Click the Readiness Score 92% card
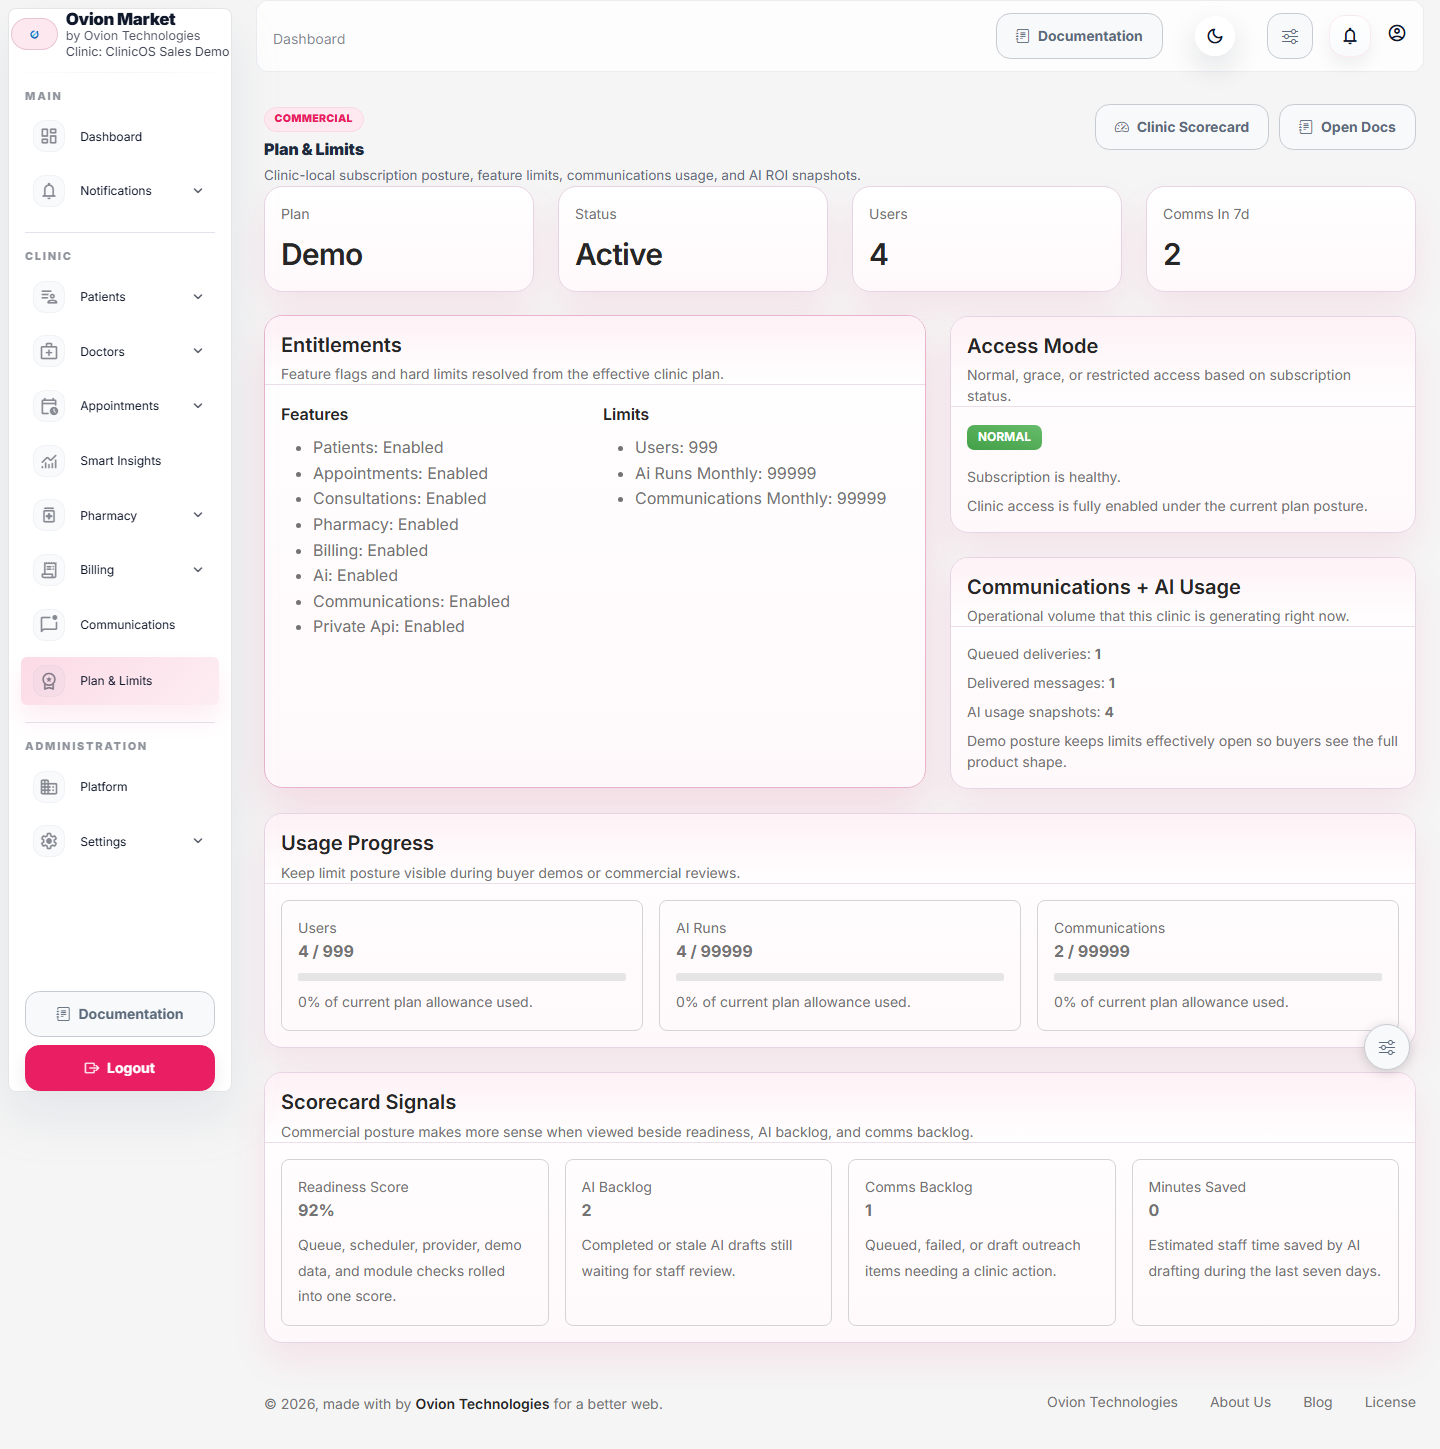1440x1449 pixels. pyautogui.click(x=415, y=1242)
